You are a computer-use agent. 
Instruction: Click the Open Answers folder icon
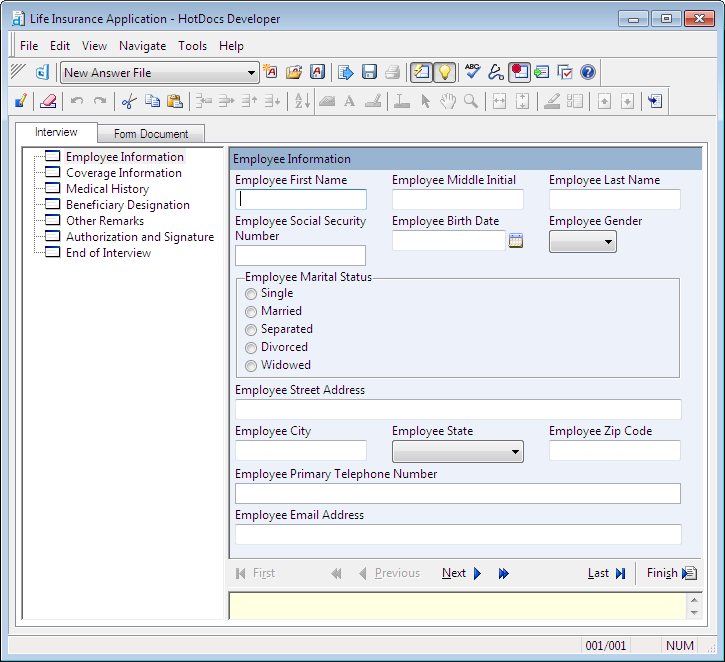click(x=294, y=72)
